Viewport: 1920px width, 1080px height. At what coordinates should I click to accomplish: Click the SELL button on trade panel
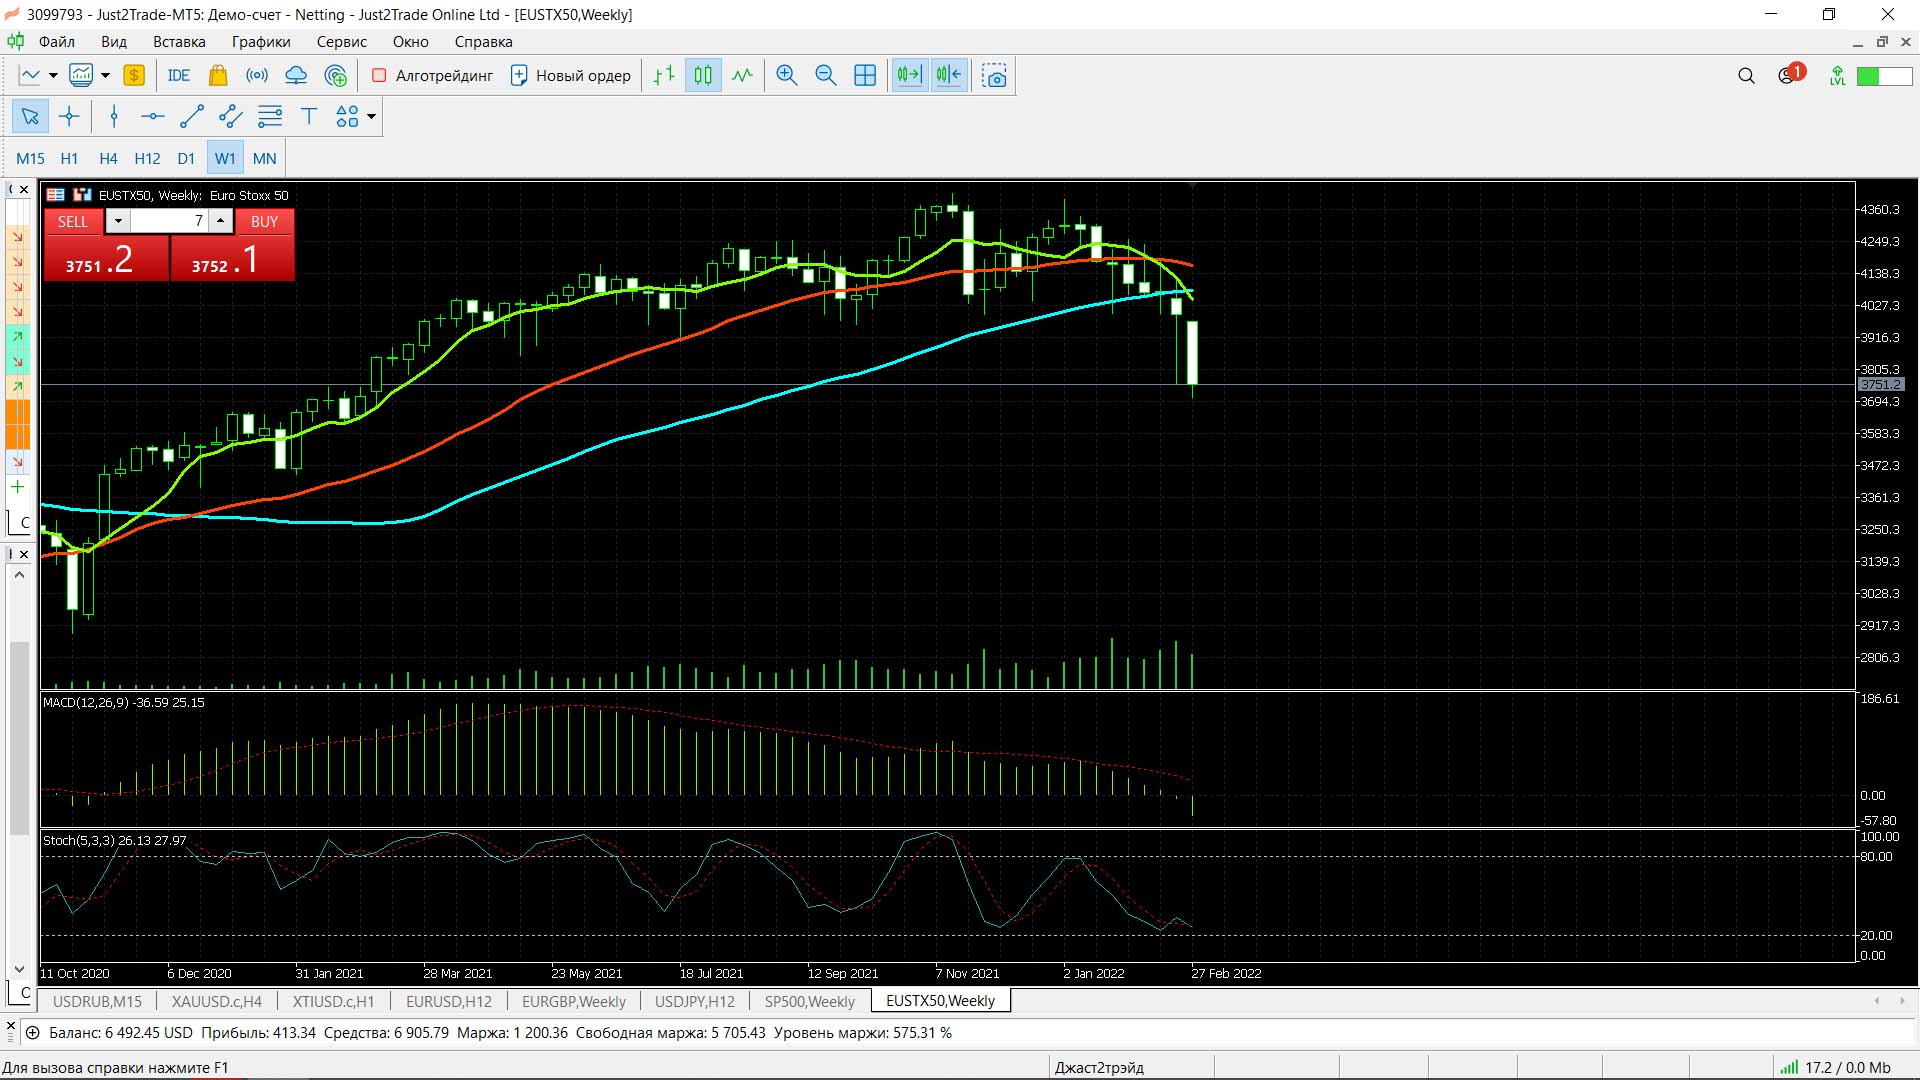point(72,222)
